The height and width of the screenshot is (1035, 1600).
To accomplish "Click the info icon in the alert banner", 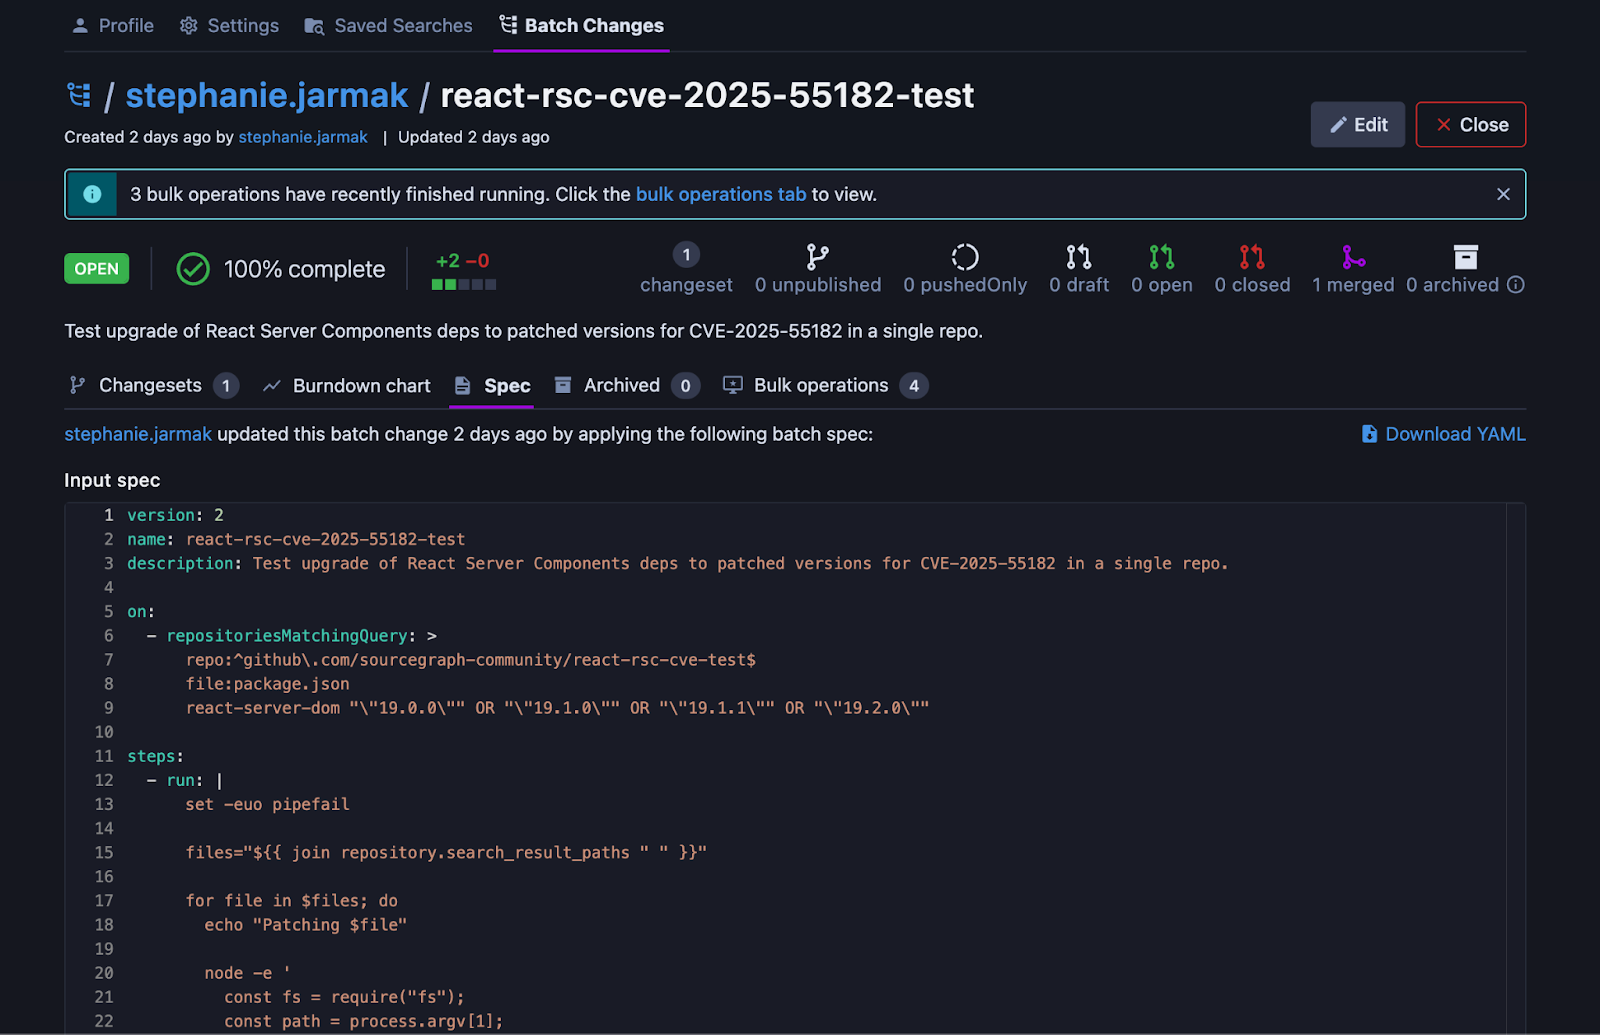I will (x=92, y=194).
